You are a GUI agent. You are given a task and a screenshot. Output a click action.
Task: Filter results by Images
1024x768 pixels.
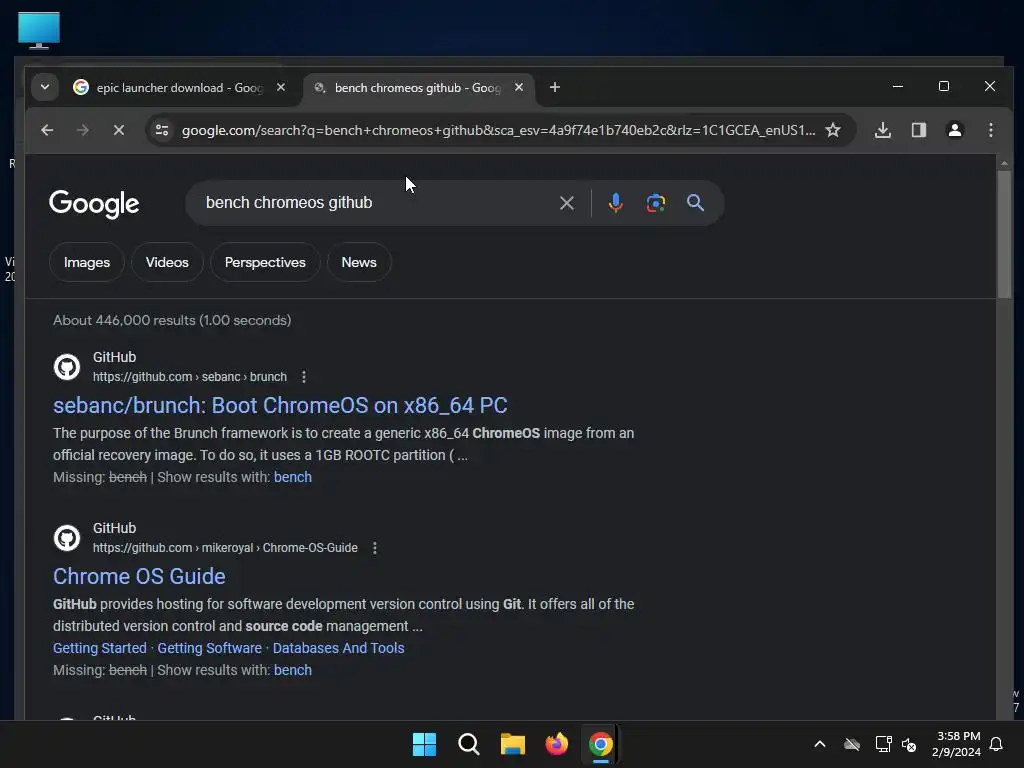(87, 262)
